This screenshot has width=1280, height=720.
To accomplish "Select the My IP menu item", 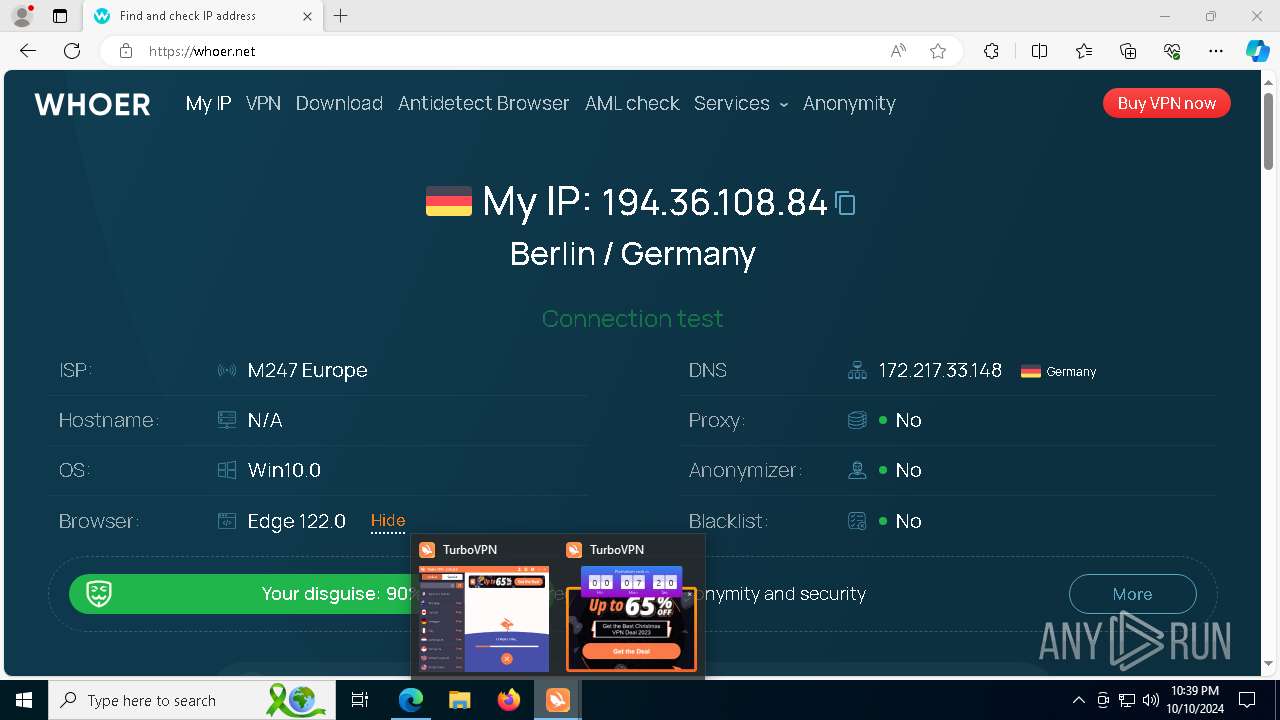I will (208, 103).
